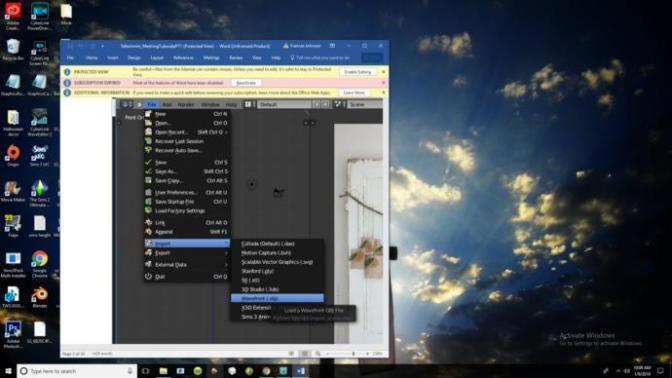Open the Adobe Creative Cloud desktop icon
This screenshot has width=672, height=378.
[13, 16]
